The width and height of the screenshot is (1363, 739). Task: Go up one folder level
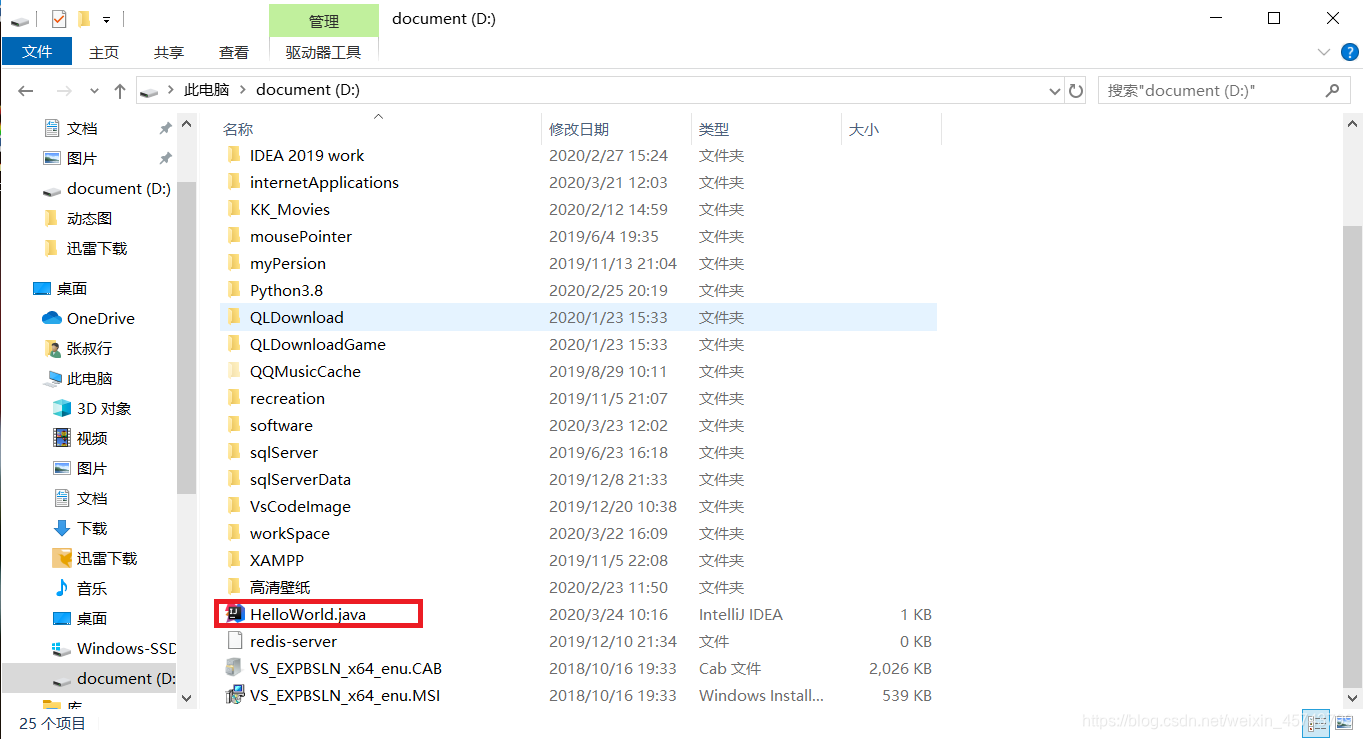point(120,90)
